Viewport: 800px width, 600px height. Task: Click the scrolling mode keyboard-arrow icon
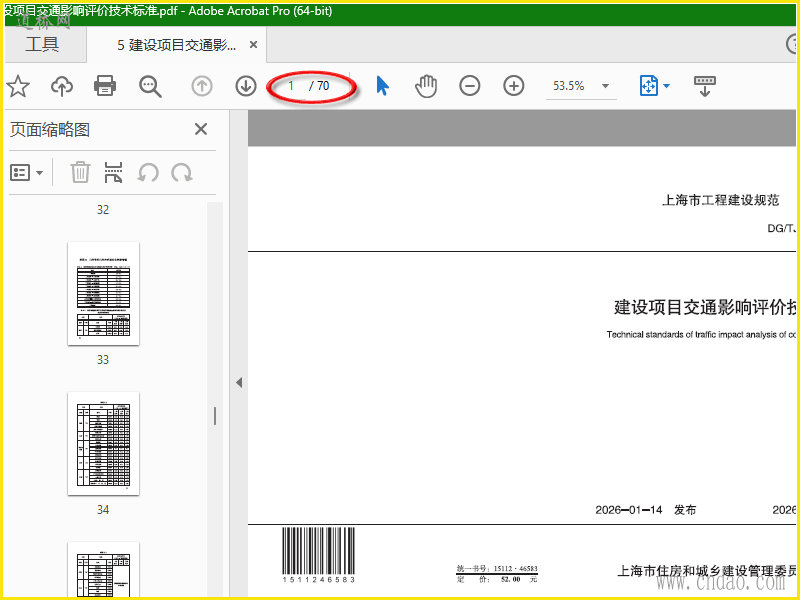pyautogui.click(x=705, y=86)
